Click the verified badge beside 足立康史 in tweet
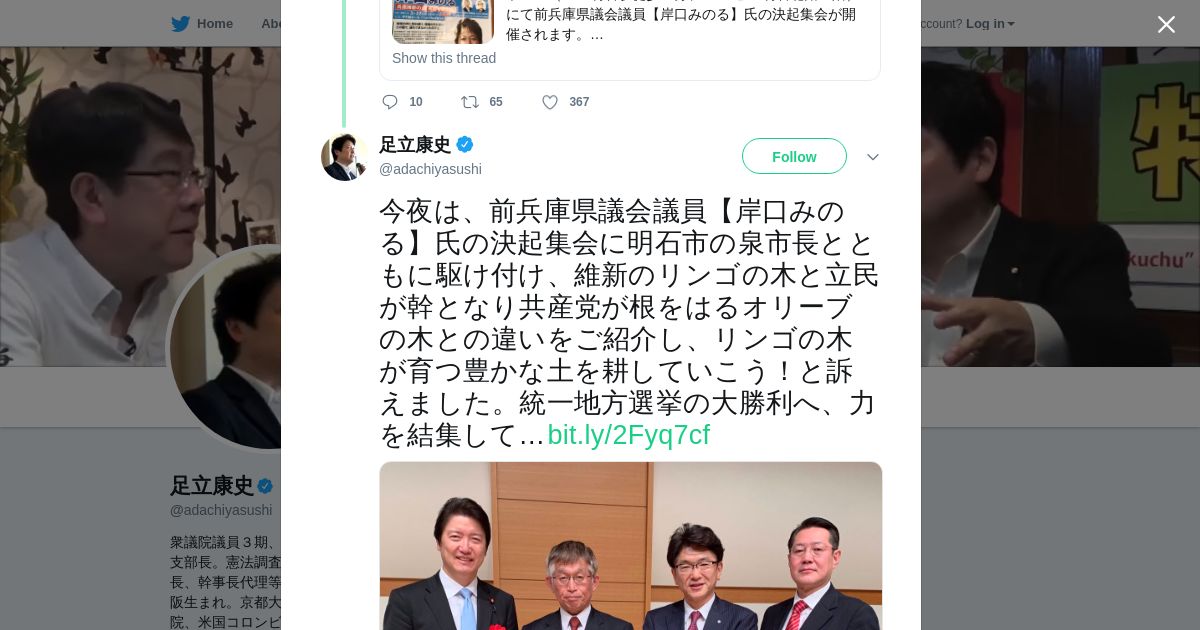This screenshot has height=630, width=1200. pos(465,144)
